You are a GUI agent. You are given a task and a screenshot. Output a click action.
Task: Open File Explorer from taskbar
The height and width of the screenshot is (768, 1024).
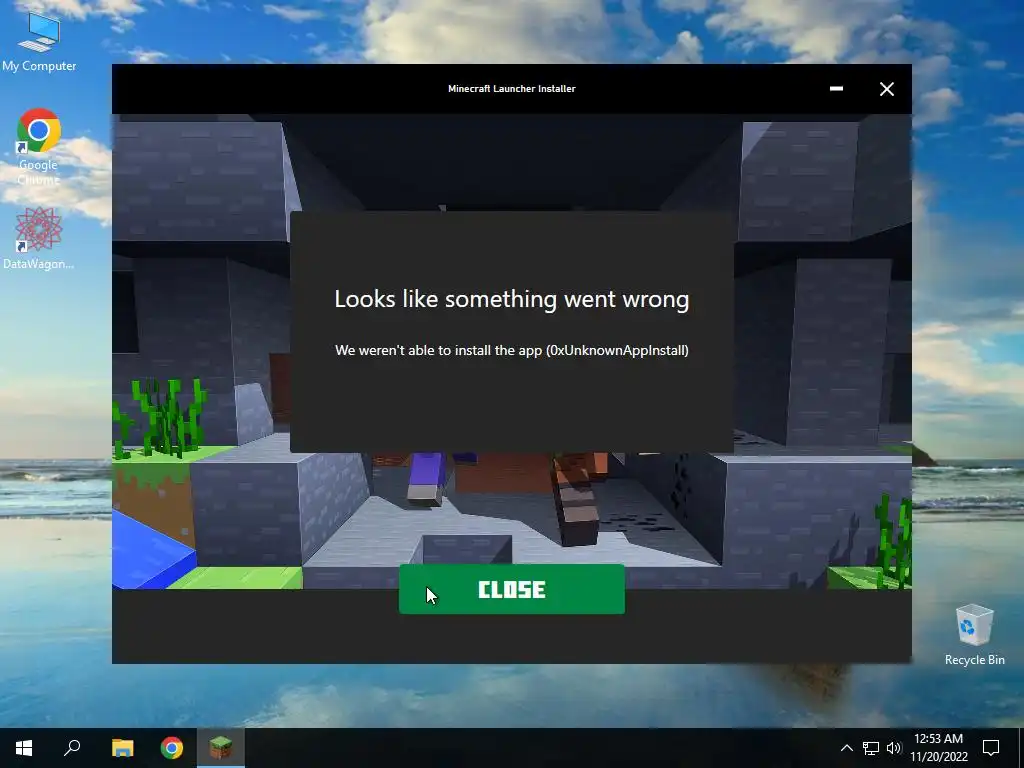(122, 748)
